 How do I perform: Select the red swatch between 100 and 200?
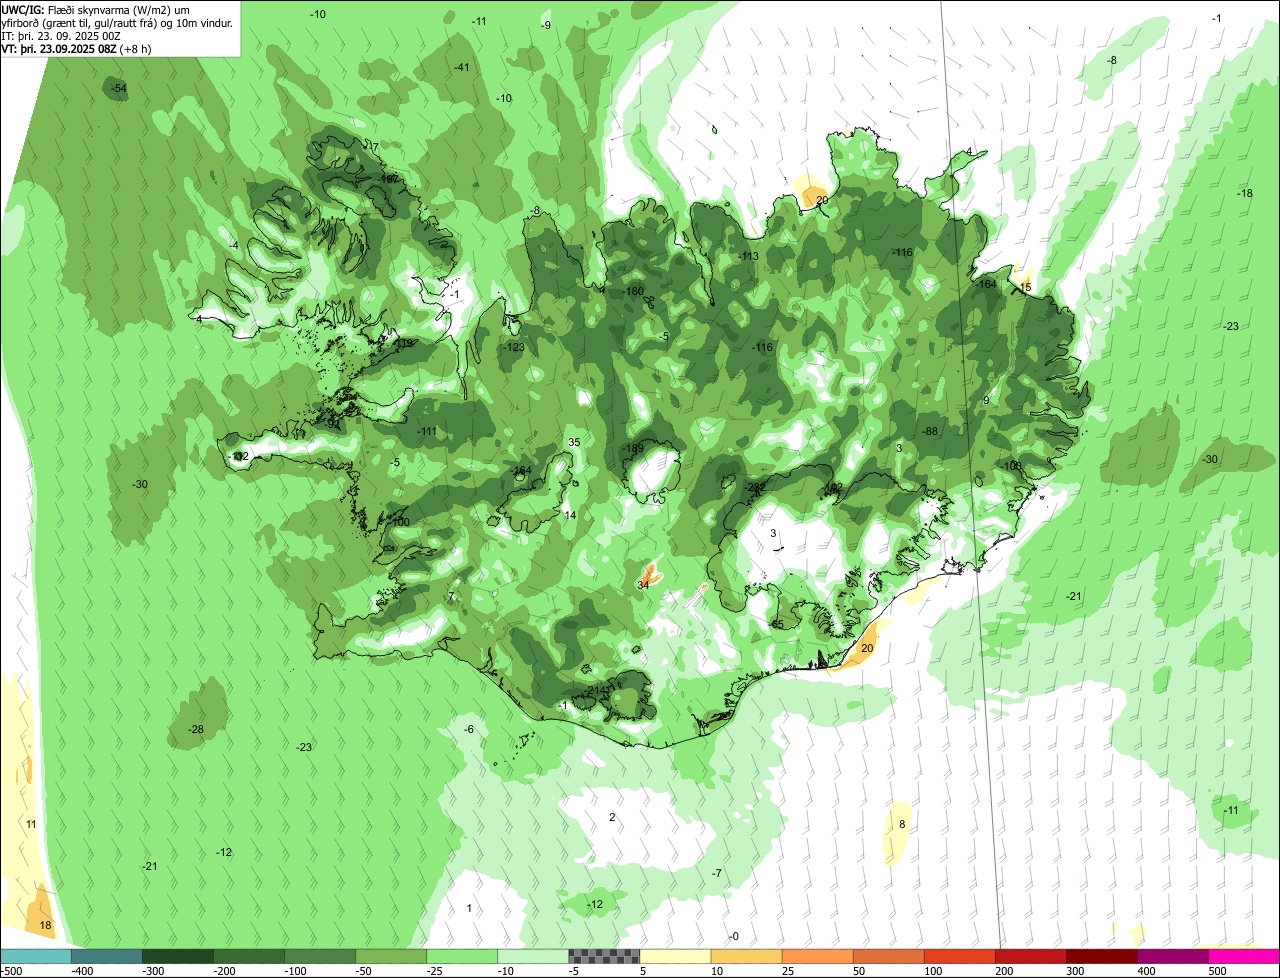960,956
